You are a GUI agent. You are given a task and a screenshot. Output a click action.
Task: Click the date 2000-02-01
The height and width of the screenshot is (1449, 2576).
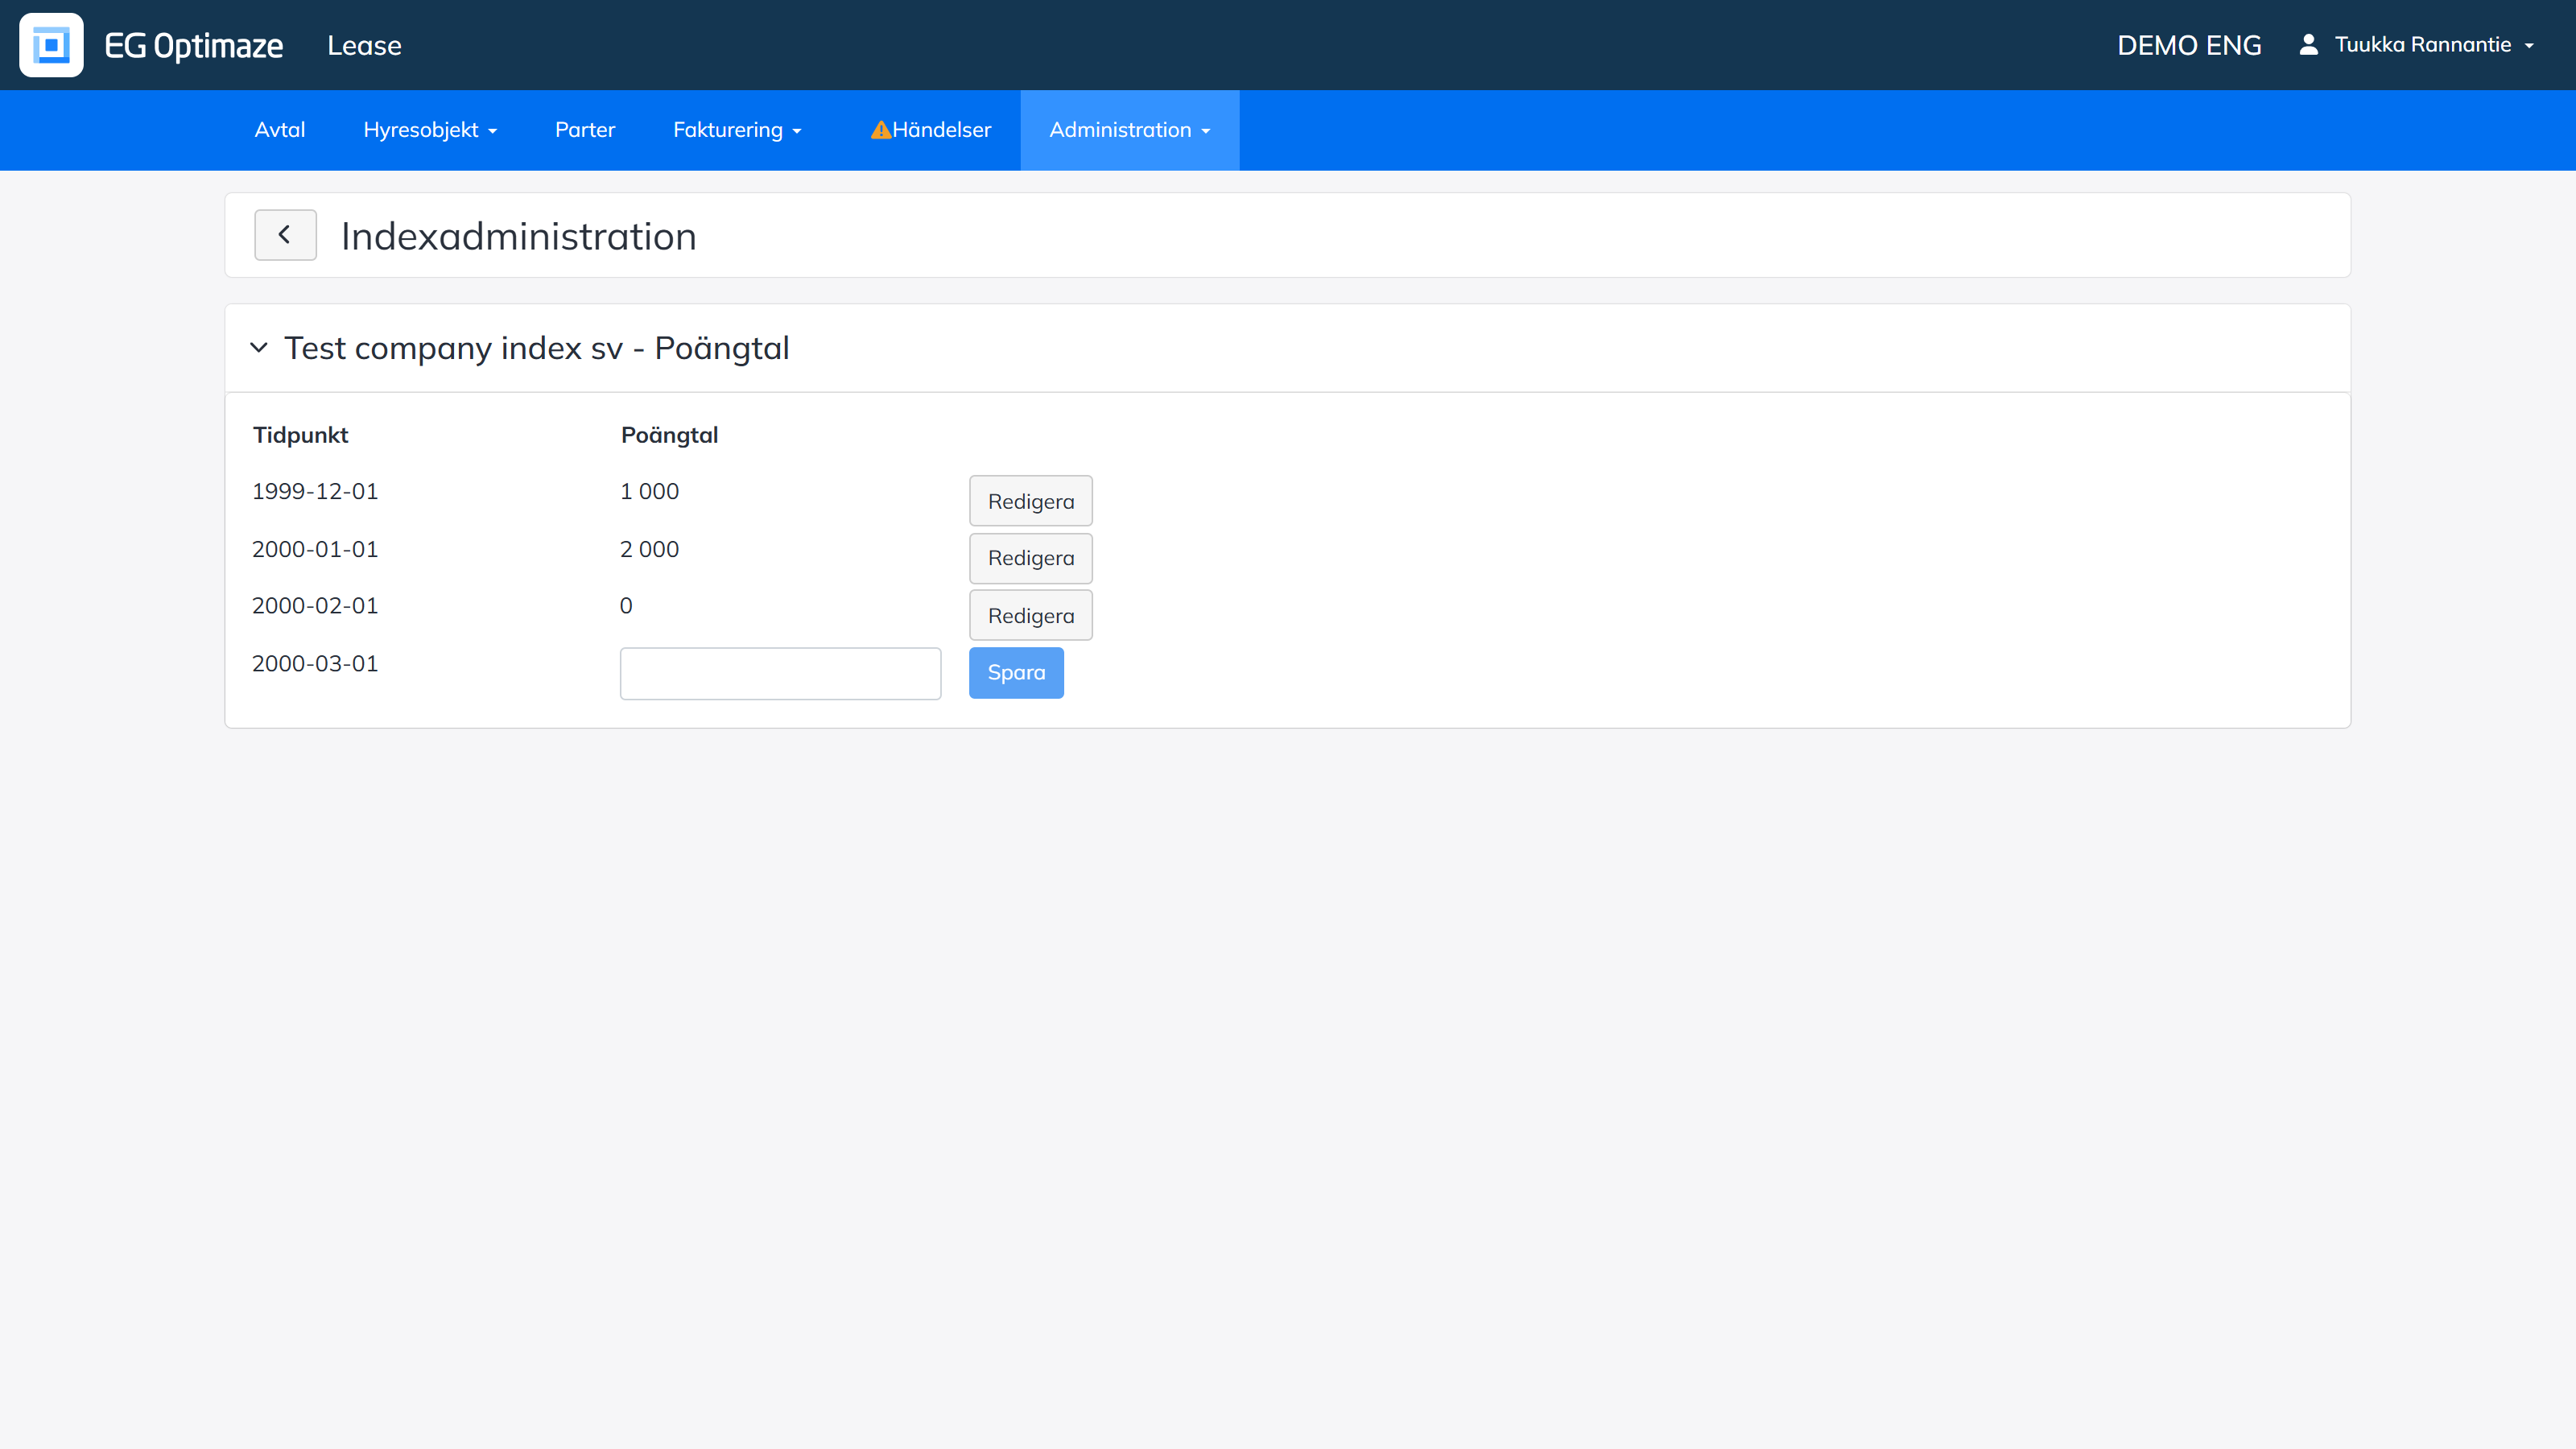point(315,606)
